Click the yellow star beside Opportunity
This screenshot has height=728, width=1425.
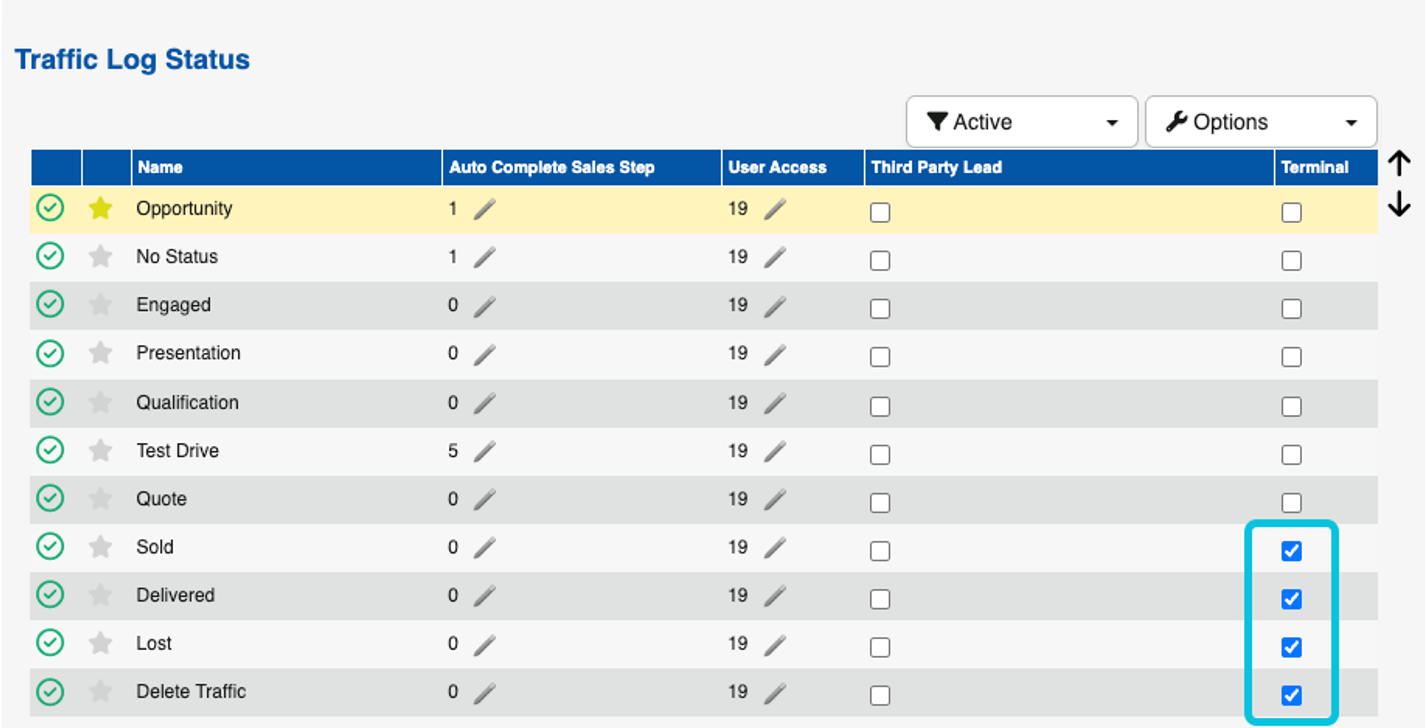(100, 209)
